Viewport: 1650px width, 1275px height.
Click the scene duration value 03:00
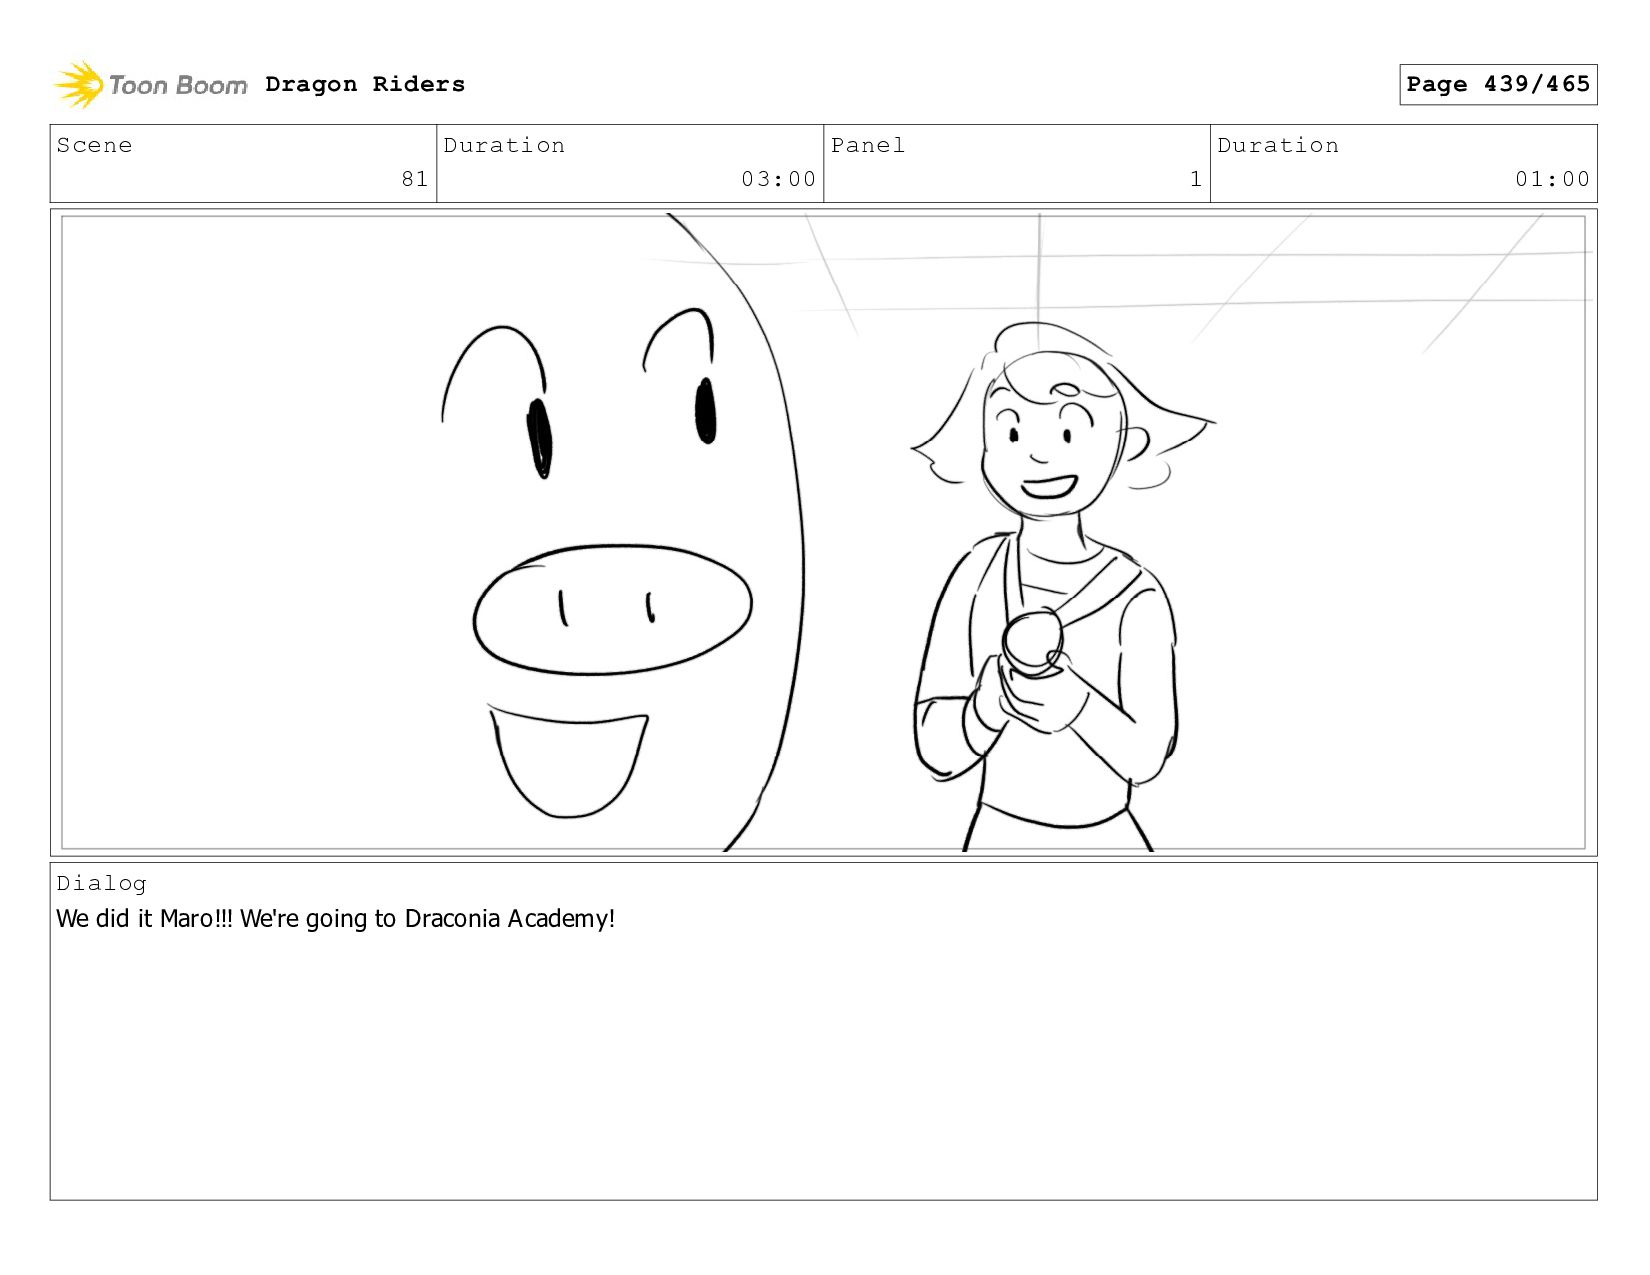coord(778,179)
